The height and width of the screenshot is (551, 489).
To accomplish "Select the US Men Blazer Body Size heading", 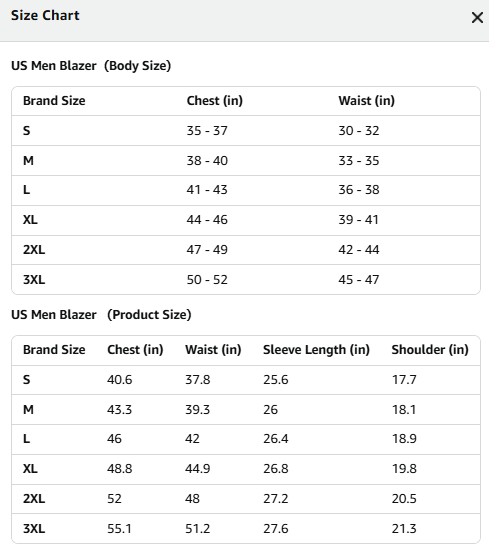I will click(91, 66).
